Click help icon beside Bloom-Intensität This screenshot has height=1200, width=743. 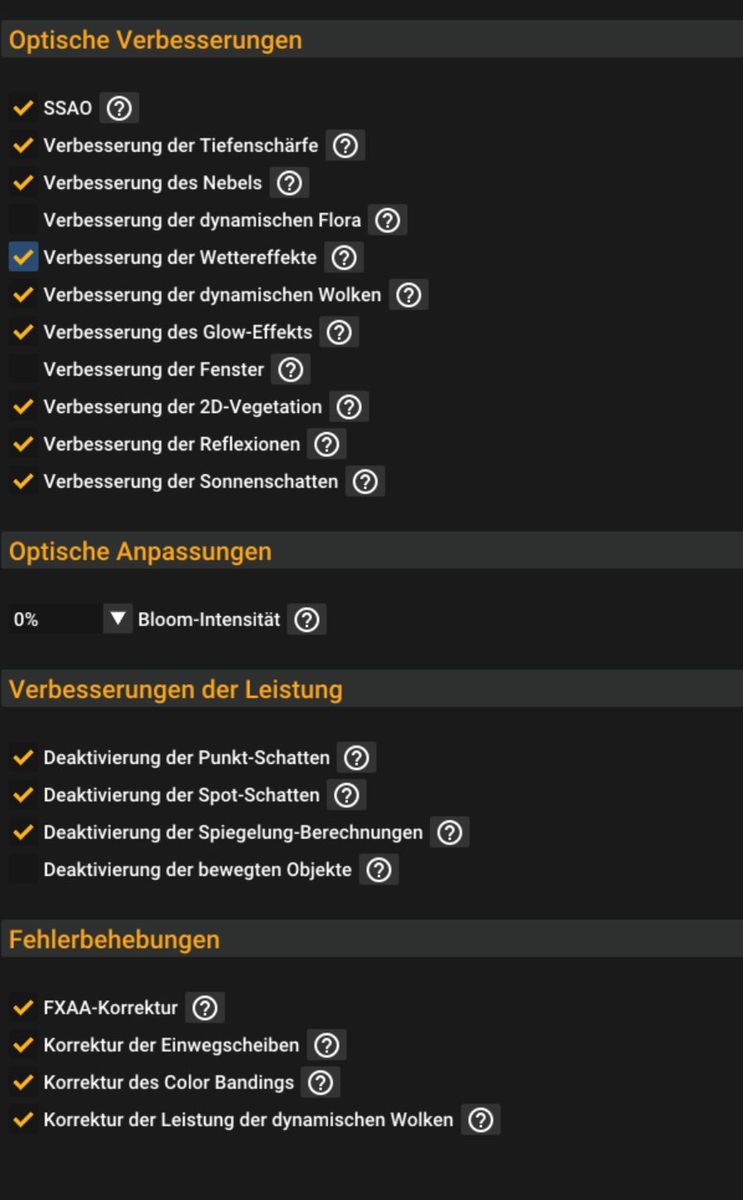[307, 620]
